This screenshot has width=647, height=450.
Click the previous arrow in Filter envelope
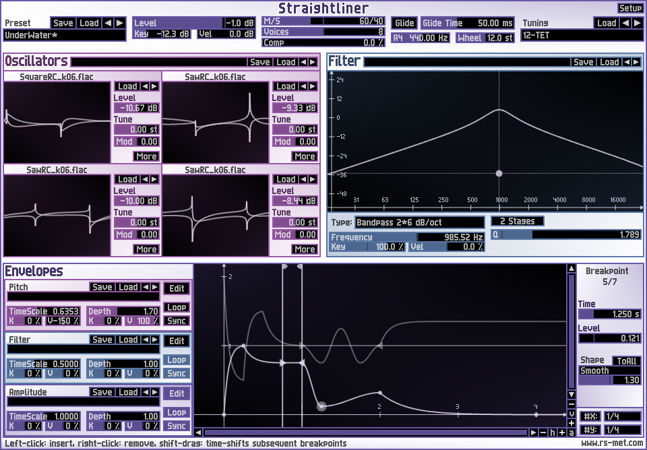[144, 340]
